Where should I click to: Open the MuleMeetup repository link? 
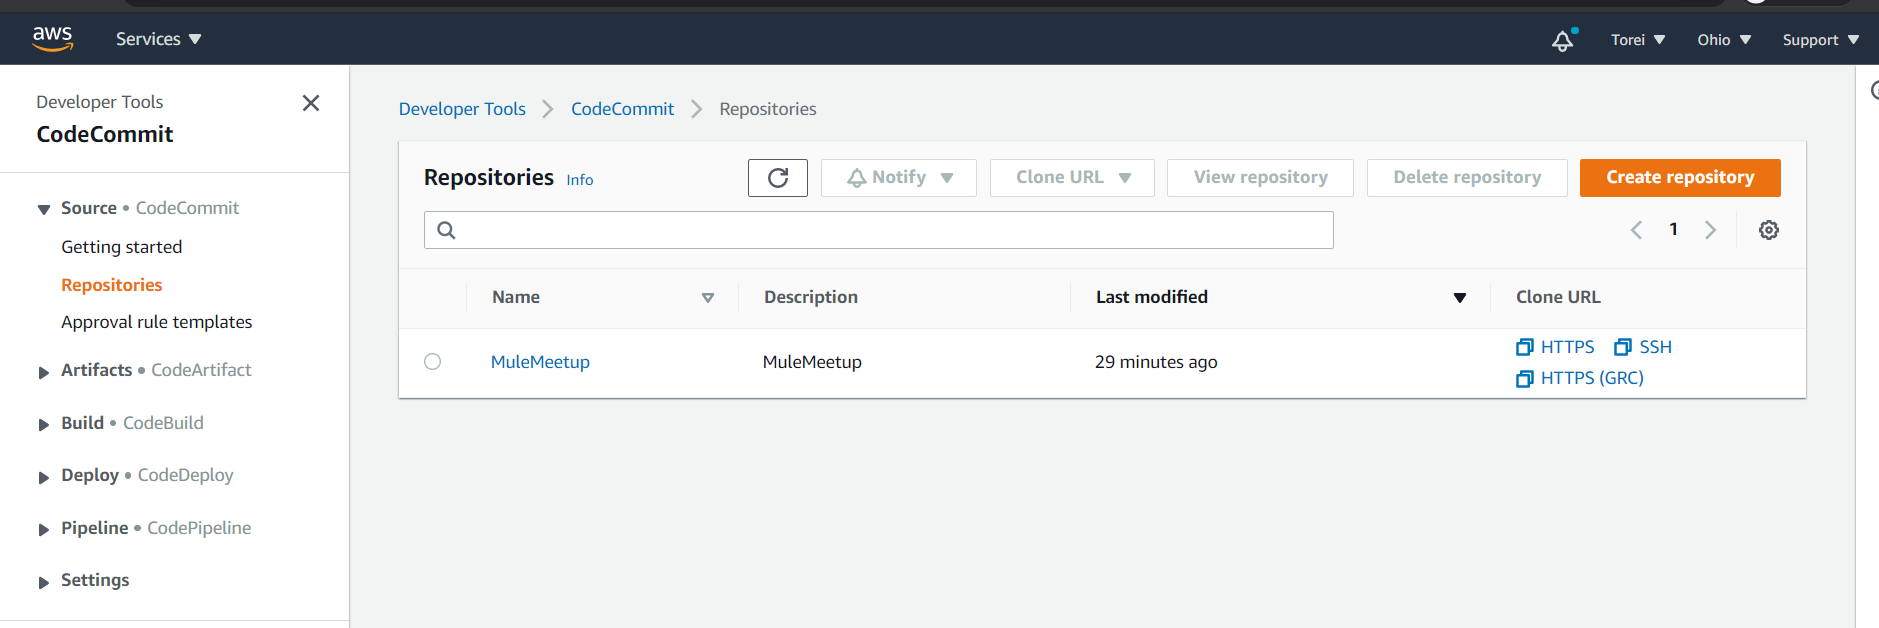540,362
